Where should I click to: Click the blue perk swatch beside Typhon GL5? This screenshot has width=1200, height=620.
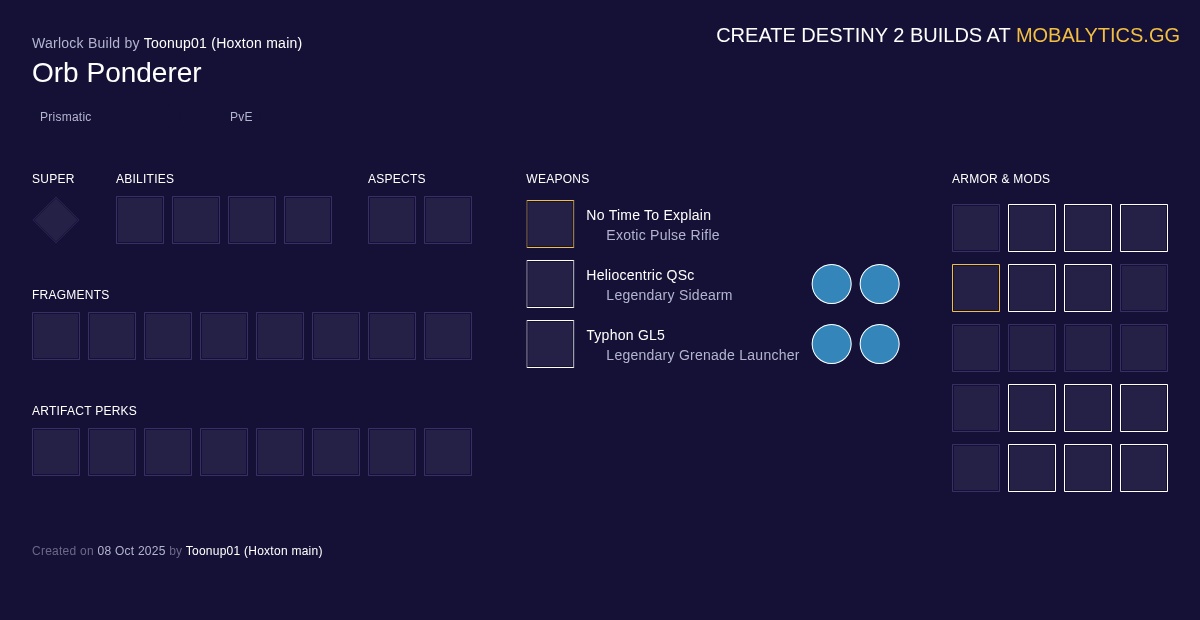click(x=832, y=344)
